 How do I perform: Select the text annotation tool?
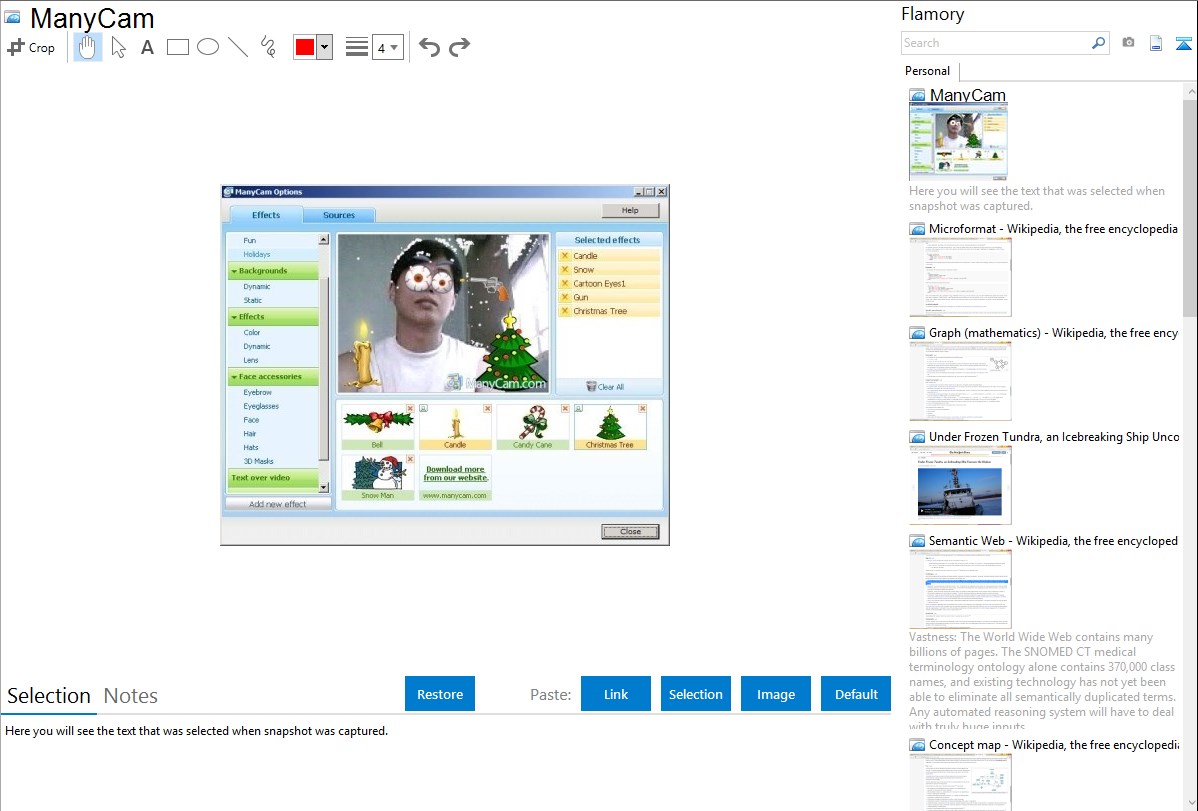click(147, 47)
